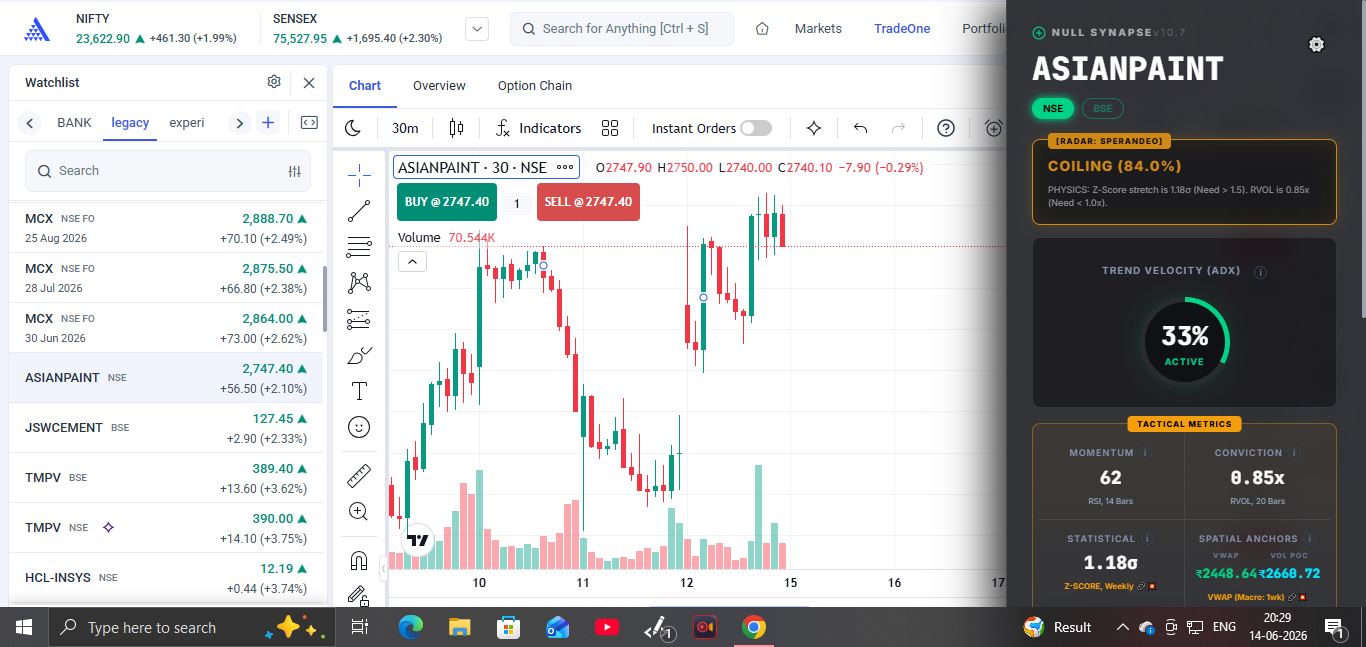Open the Markets menu
This screenshot has height=647, width=1366.
pyautogui.click(x=818, y=29)
